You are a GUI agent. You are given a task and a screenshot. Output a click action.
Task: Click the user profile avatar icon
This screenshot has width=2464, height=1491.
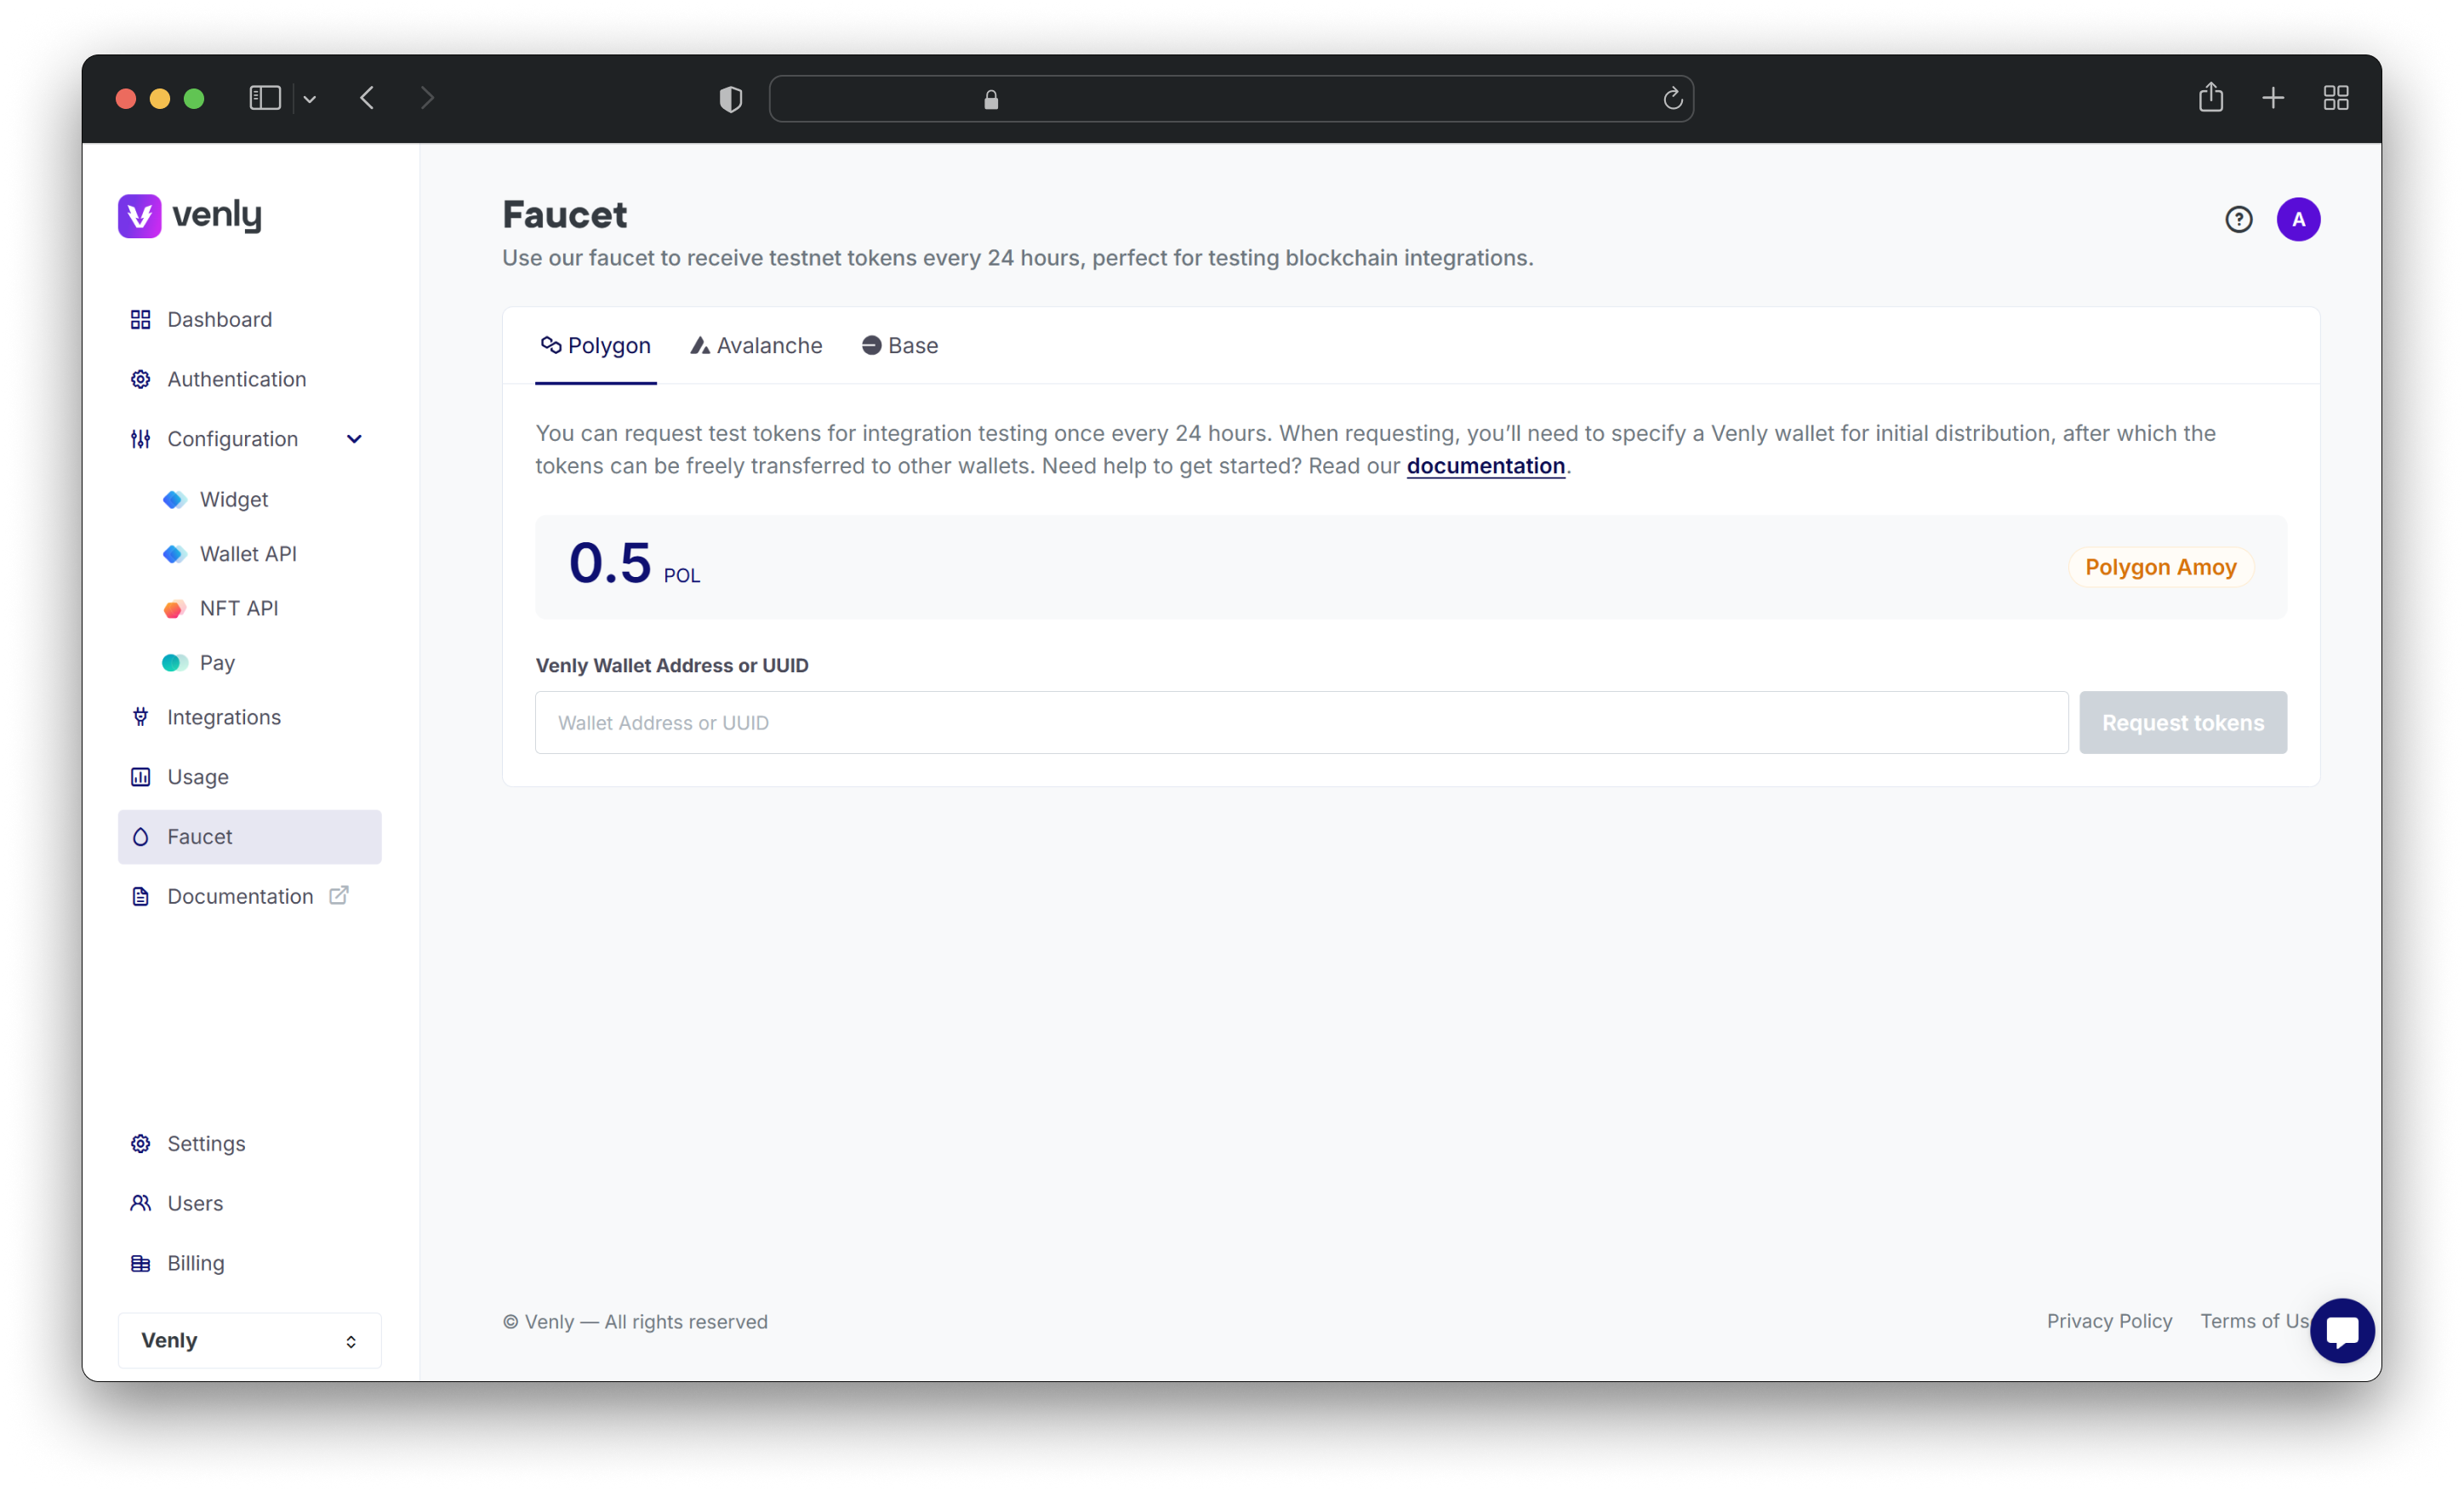(x=2301, y=218)
